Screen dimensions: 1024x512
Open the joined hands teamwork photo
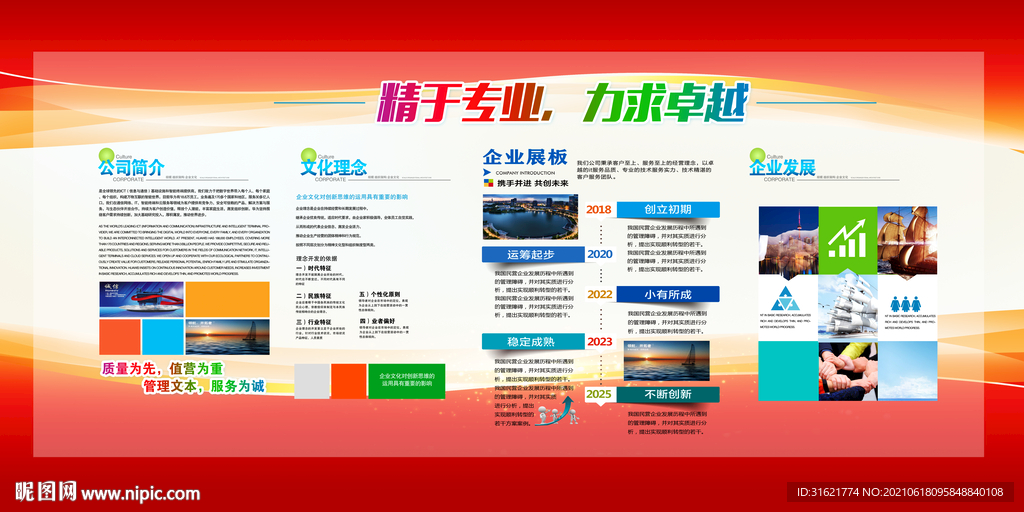pyautogui.click(x=847, y=371)
